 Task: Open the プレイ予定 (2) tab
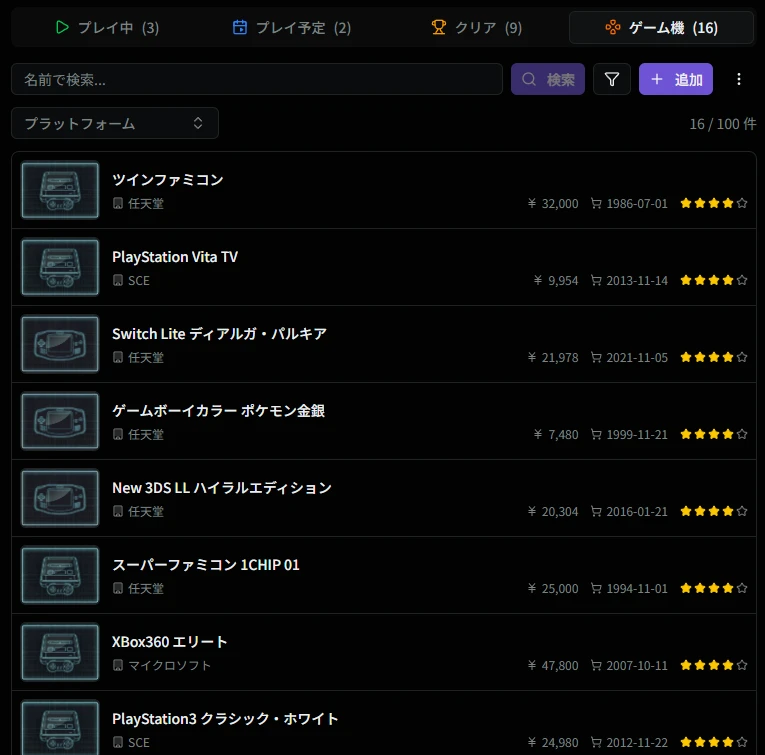292,28
